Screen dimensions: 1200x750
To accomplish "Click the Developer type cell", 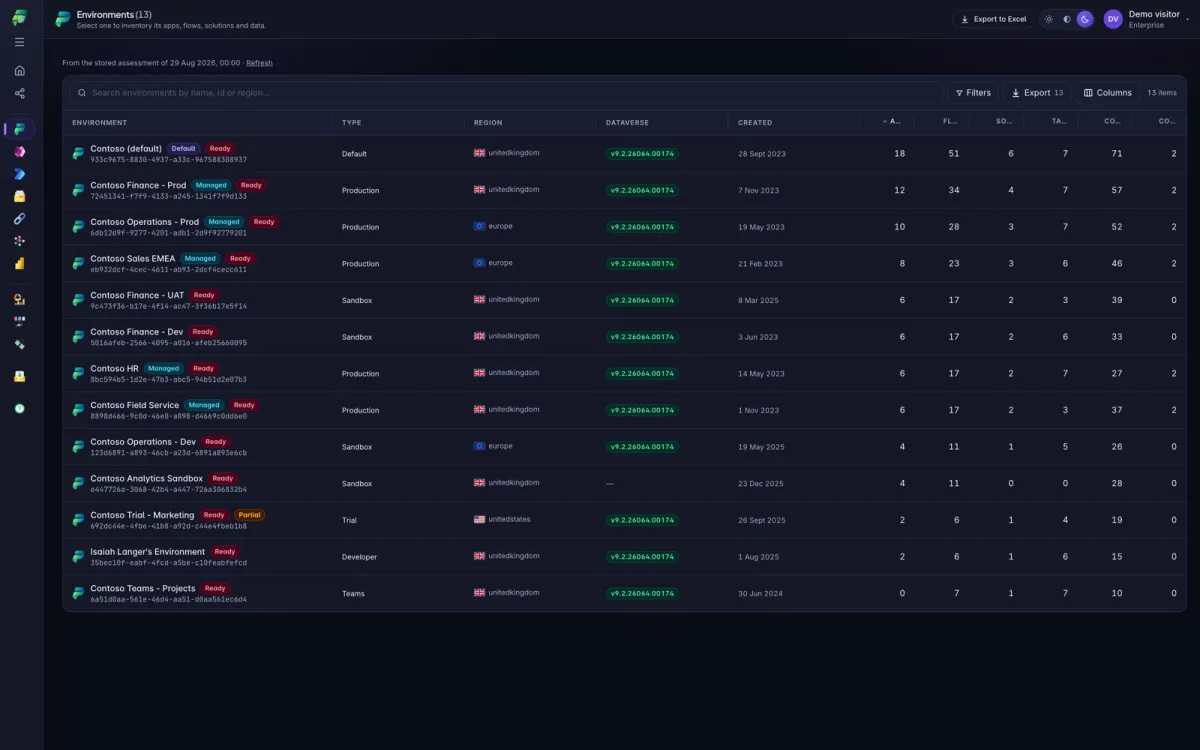I will 359,557.
